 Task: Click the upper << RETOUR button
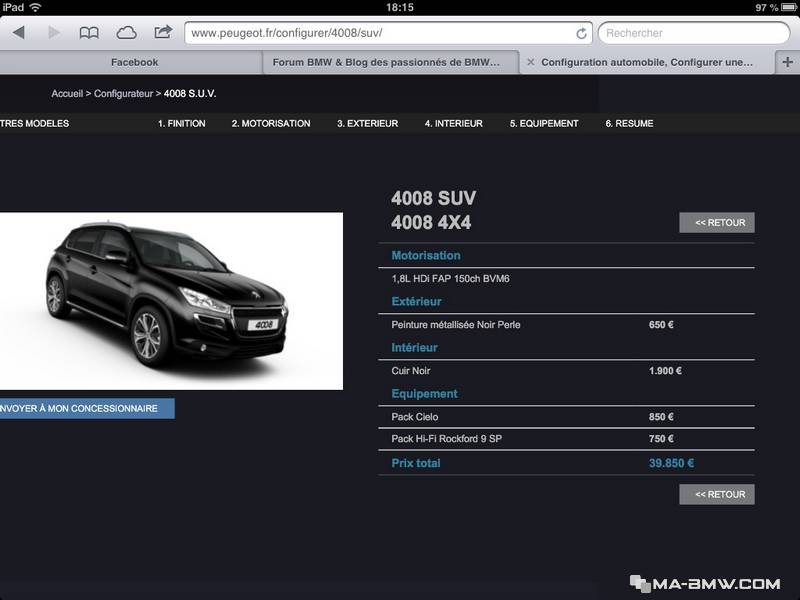[717, 222]
